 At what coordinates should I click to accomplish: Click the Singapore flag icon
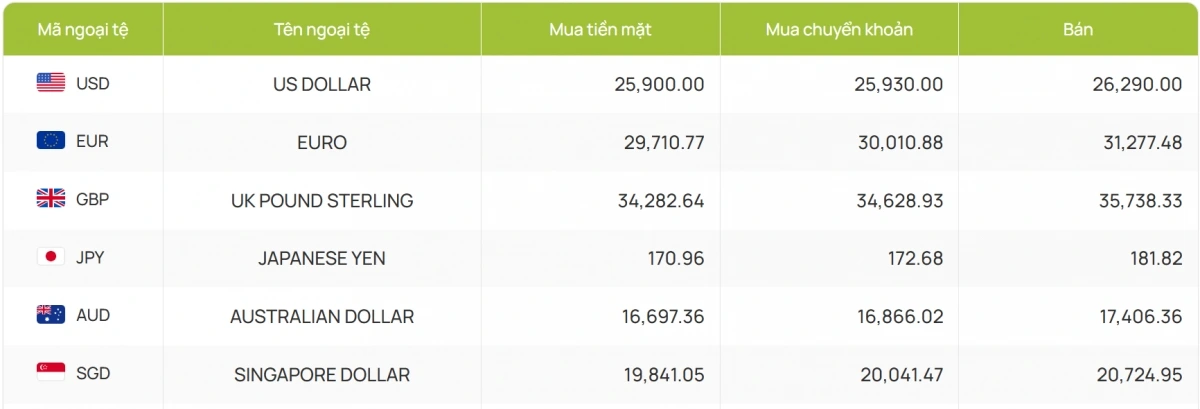(51, 373)
